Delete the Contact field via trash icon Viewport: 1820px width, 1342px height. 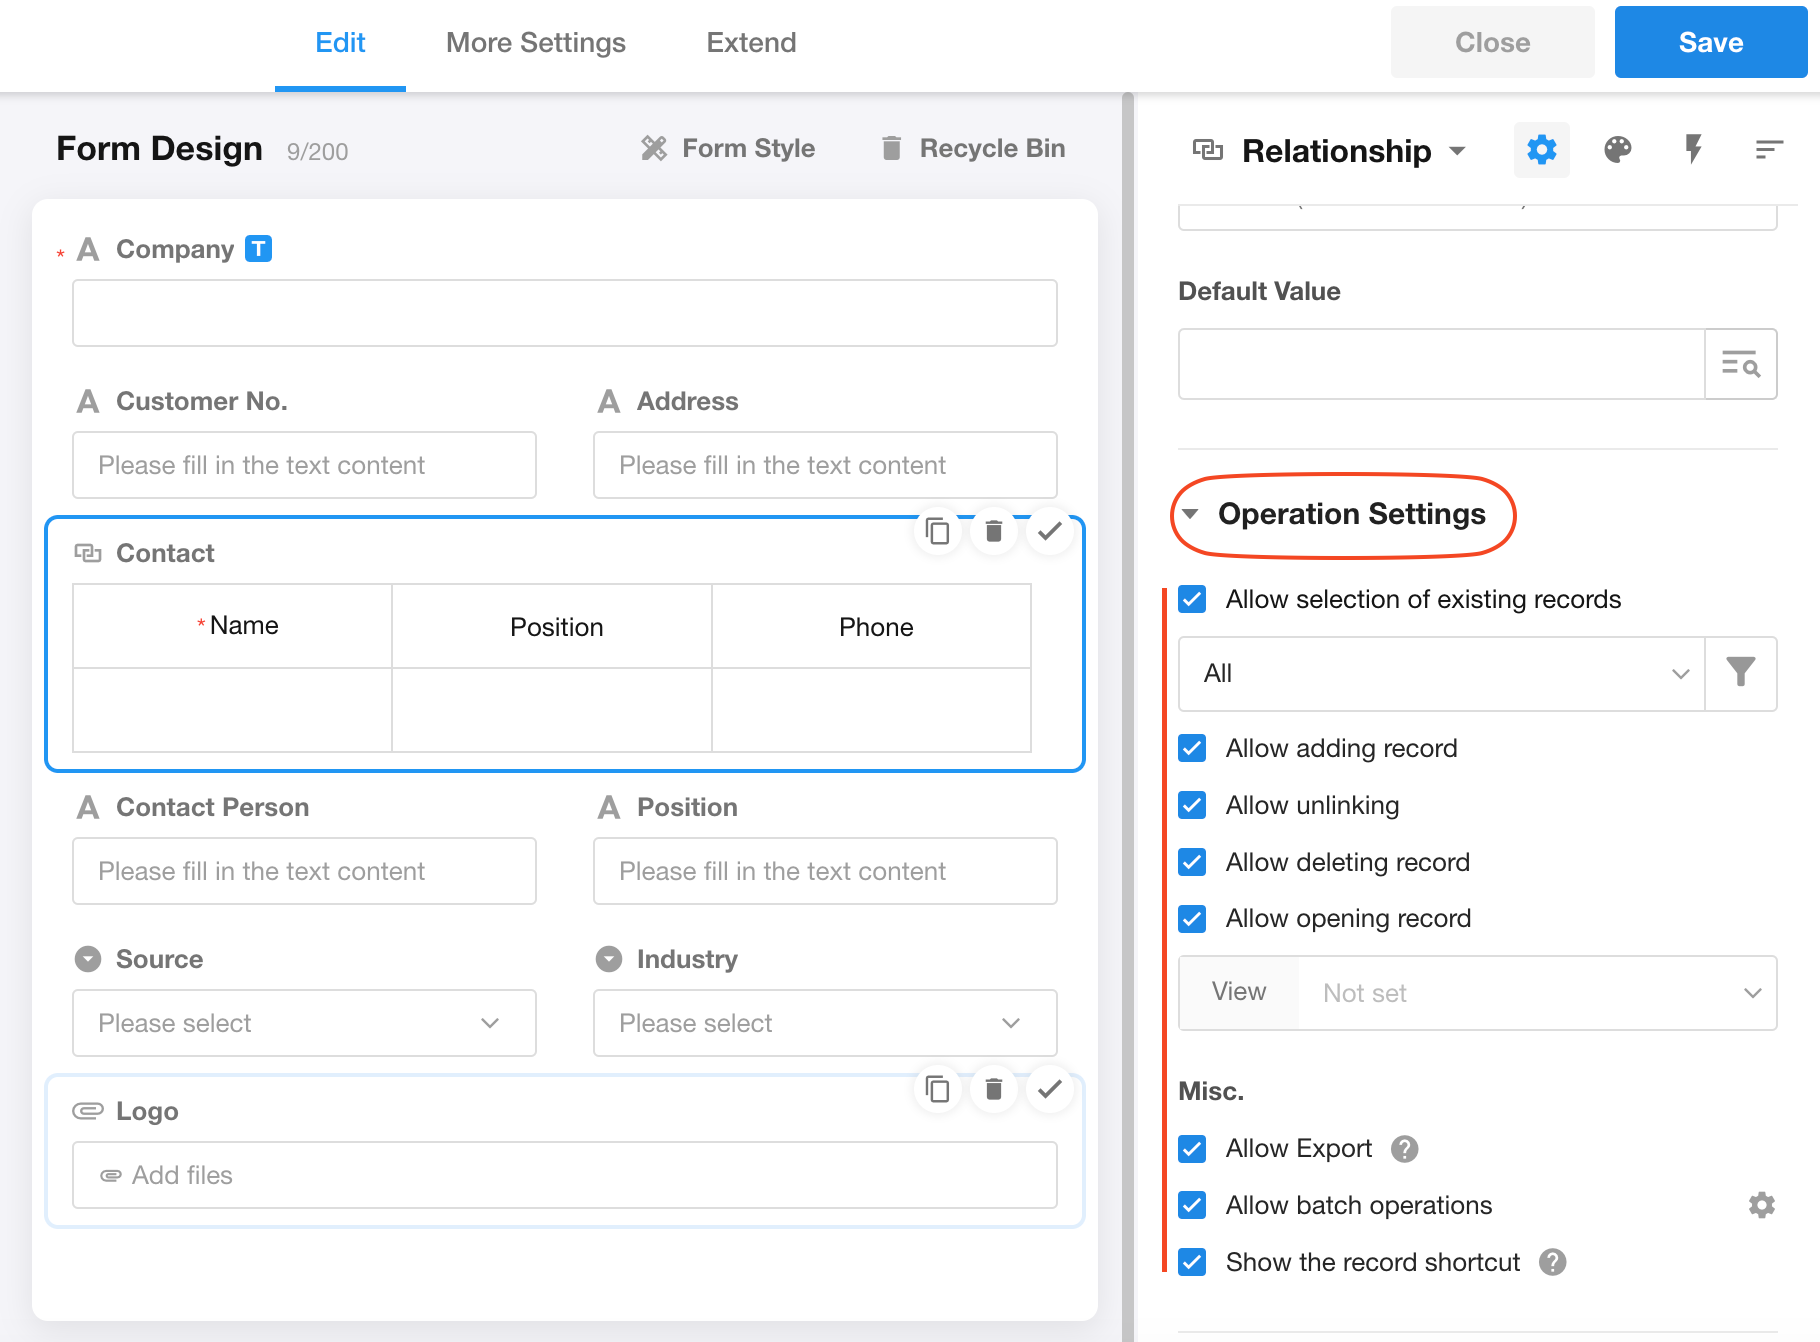[993, 531]
